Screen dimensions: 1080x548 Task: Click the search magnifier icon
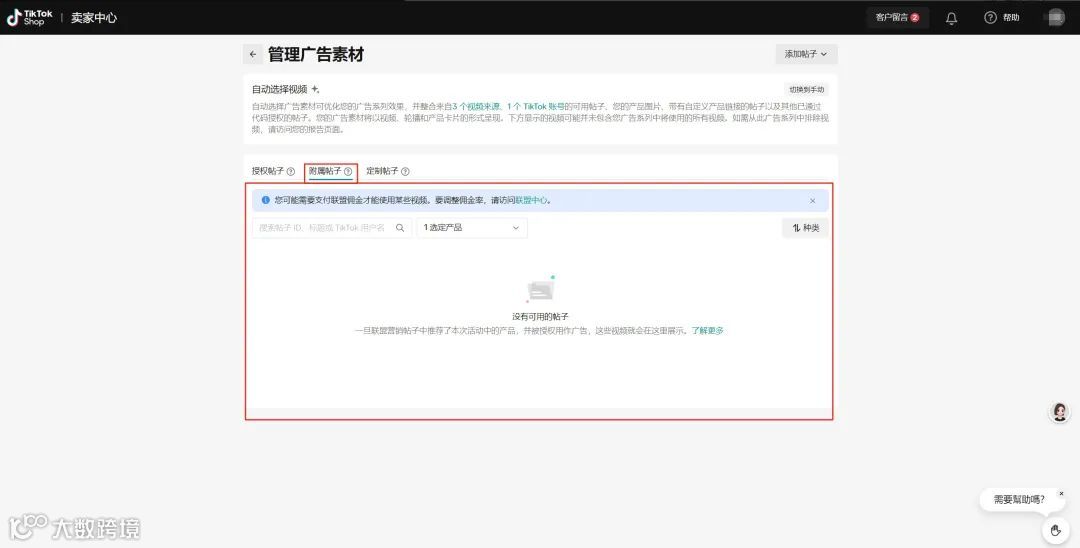click(x=399, y=228)
